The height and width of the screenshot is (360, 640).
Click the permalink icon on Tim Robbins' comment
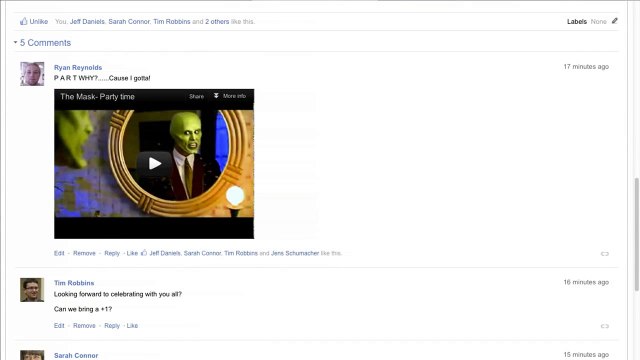(x=604, y=326)
